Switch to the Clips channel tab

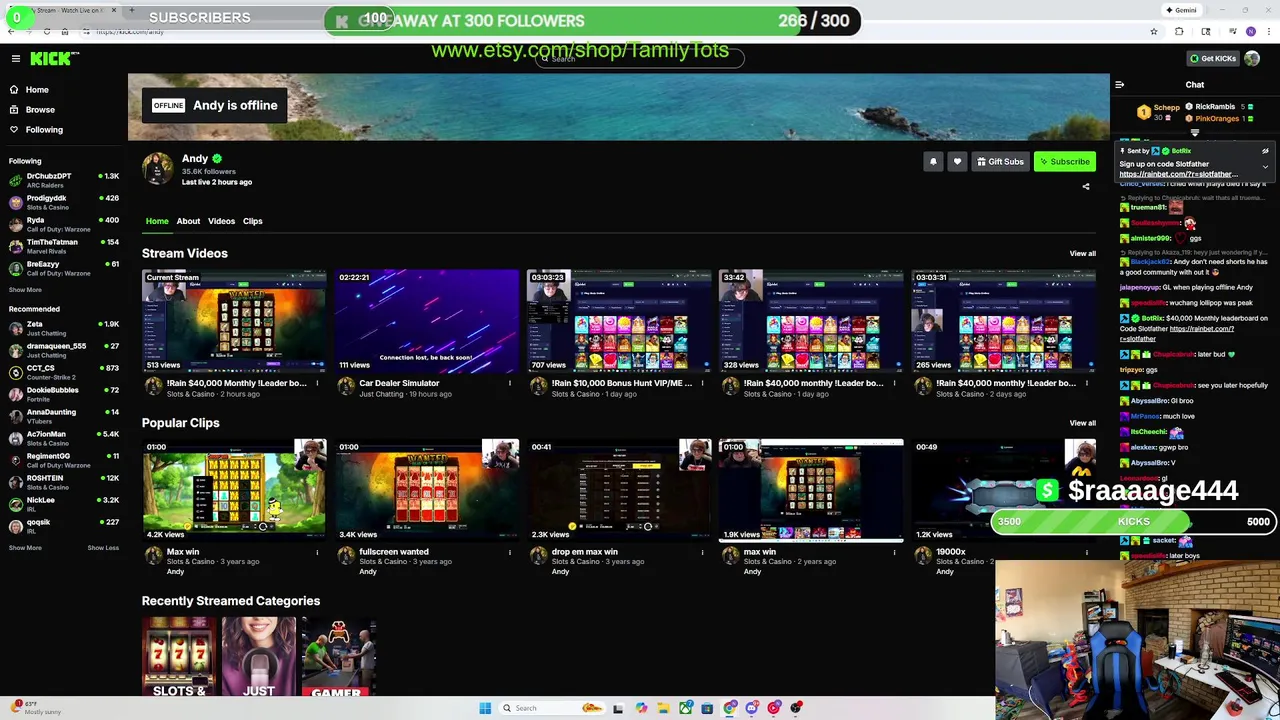(252, 221)
